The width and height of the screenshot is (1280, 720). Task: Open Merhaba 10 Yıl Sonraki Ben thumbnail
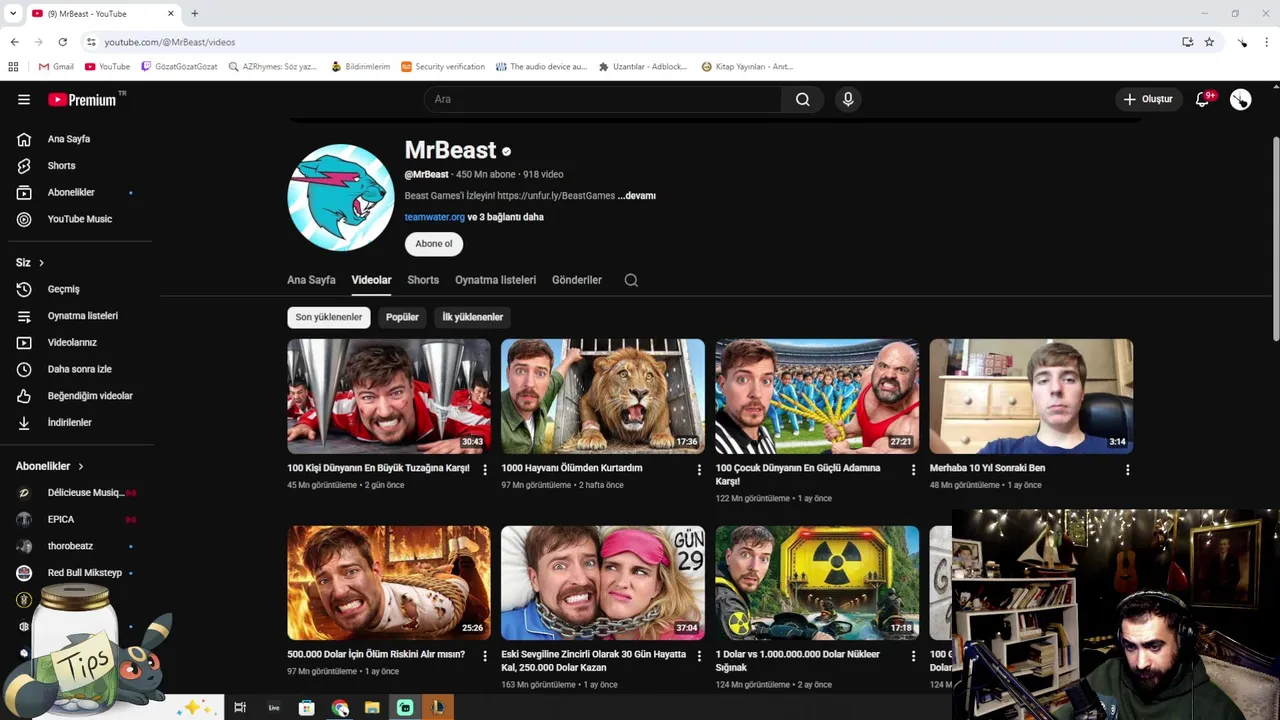(x=1031, y=396)
